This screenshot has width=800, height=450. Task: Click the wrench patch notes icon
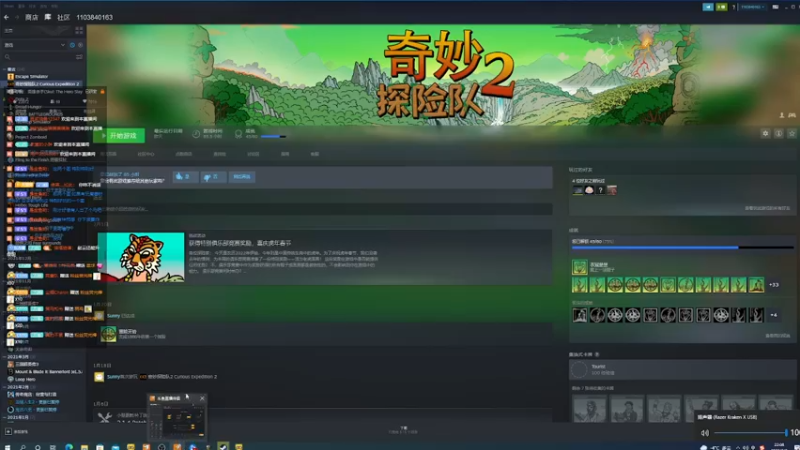point(105,417)
